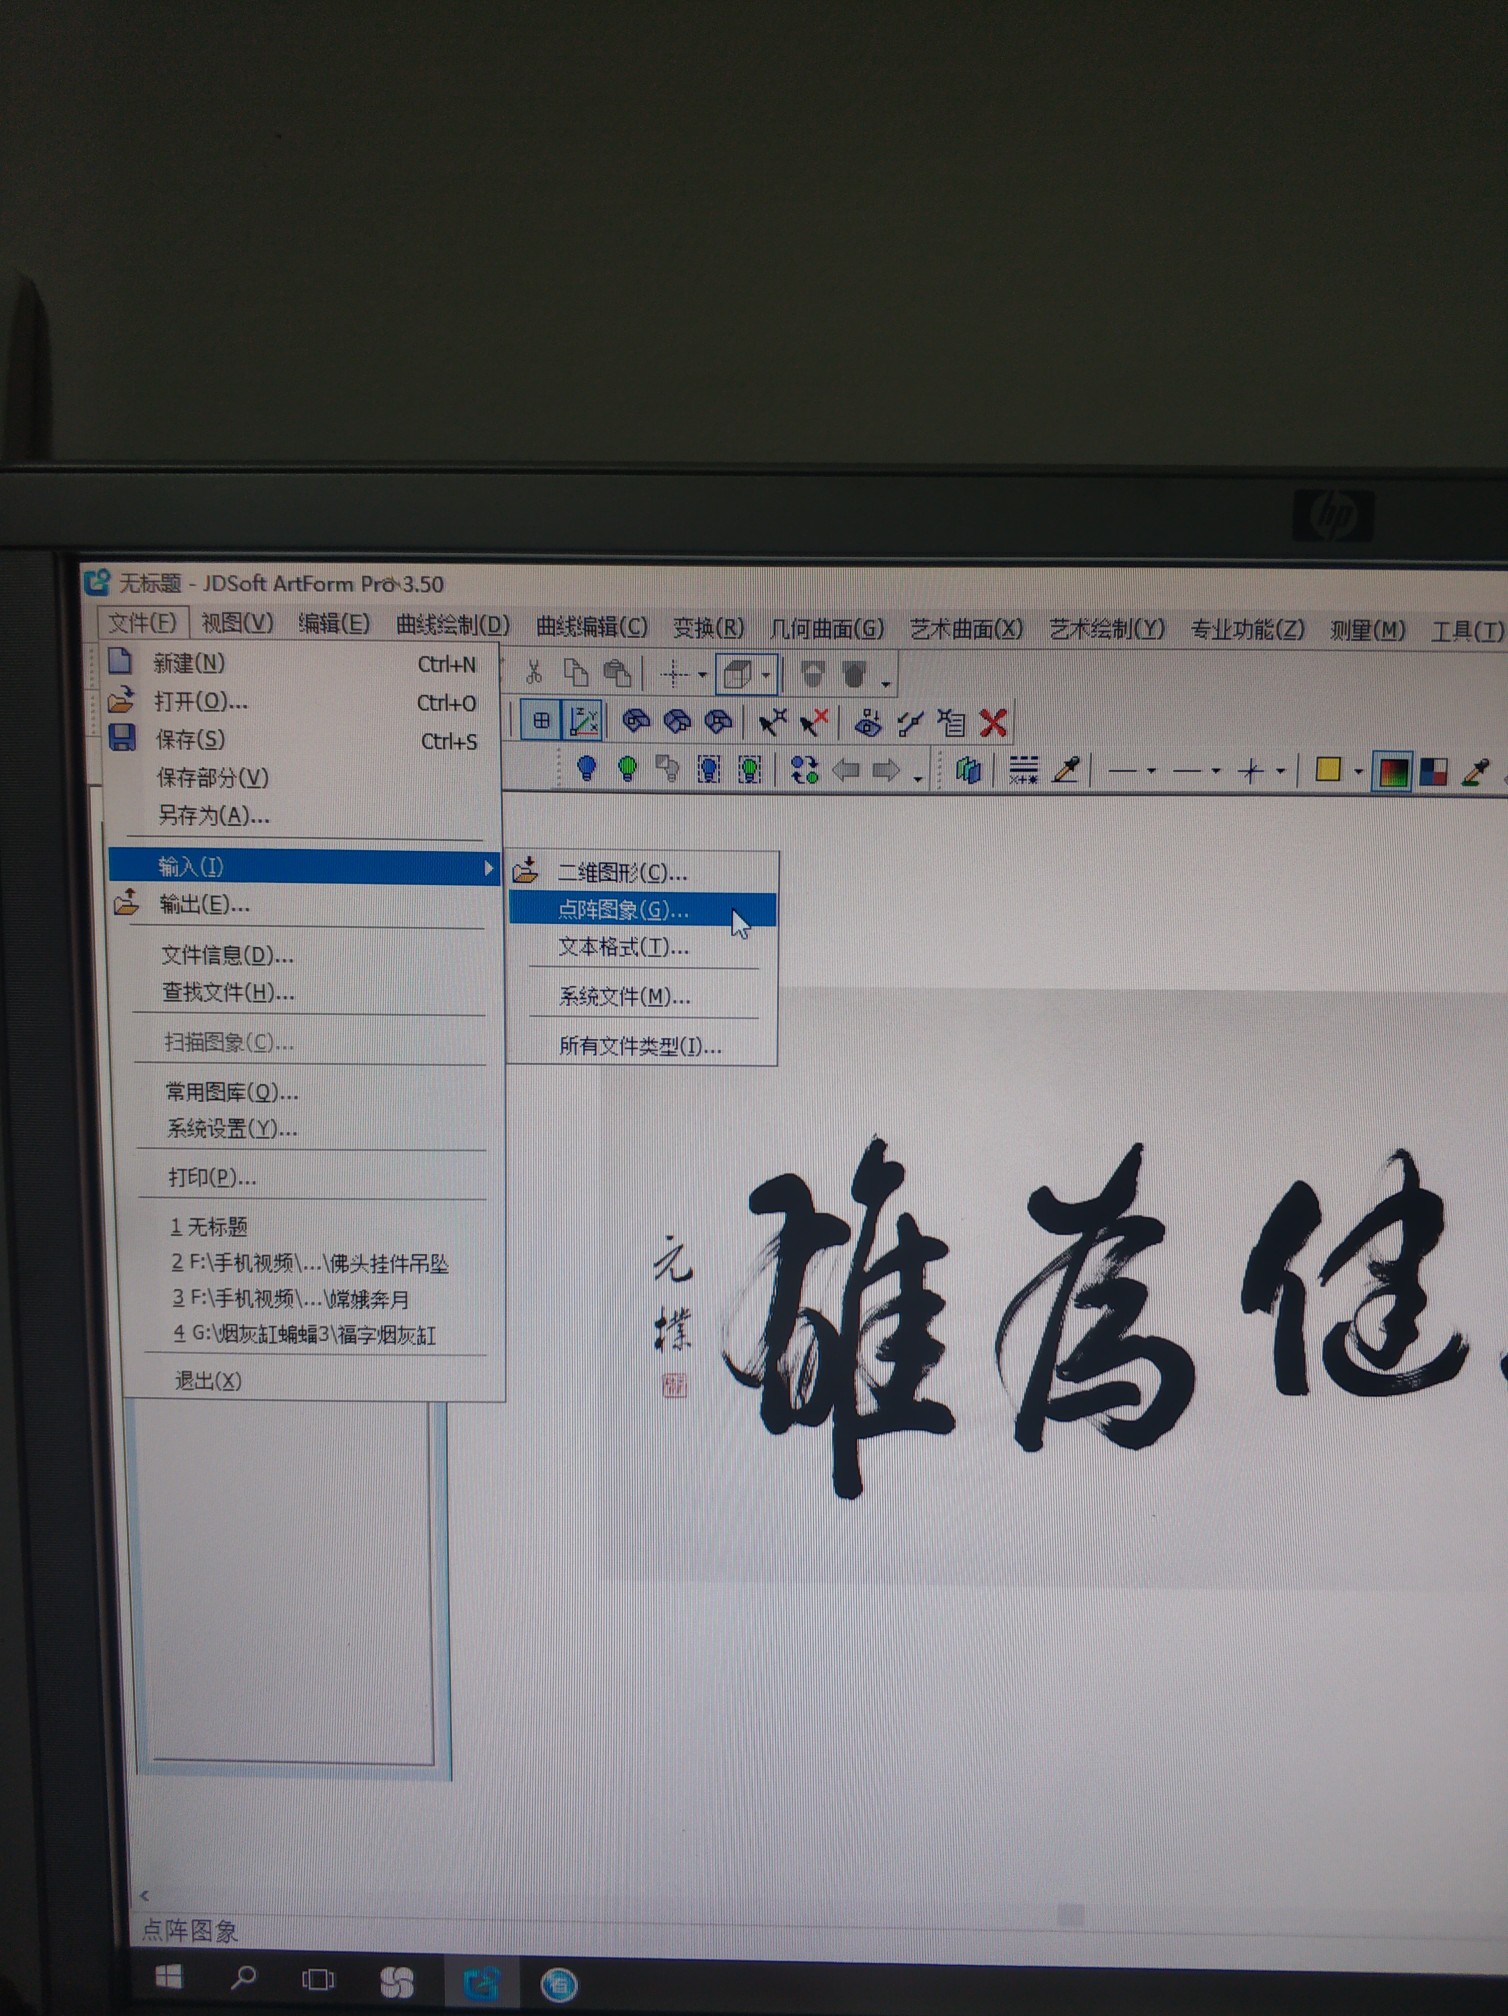The height and width of the screenshot is (2016, 1508).
Task: Click 输出(E)... menu entry
Action: click(x=303, y=904)
